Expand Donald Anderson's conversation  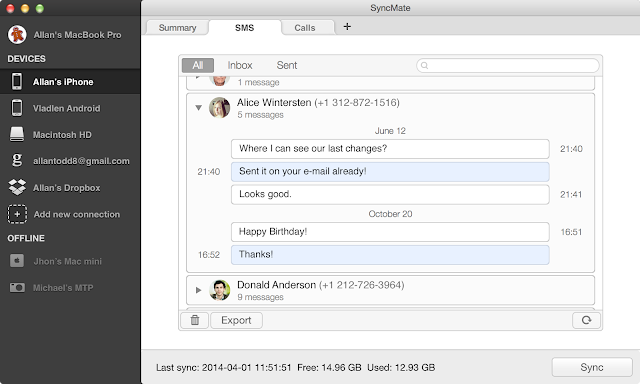point(198,290)
